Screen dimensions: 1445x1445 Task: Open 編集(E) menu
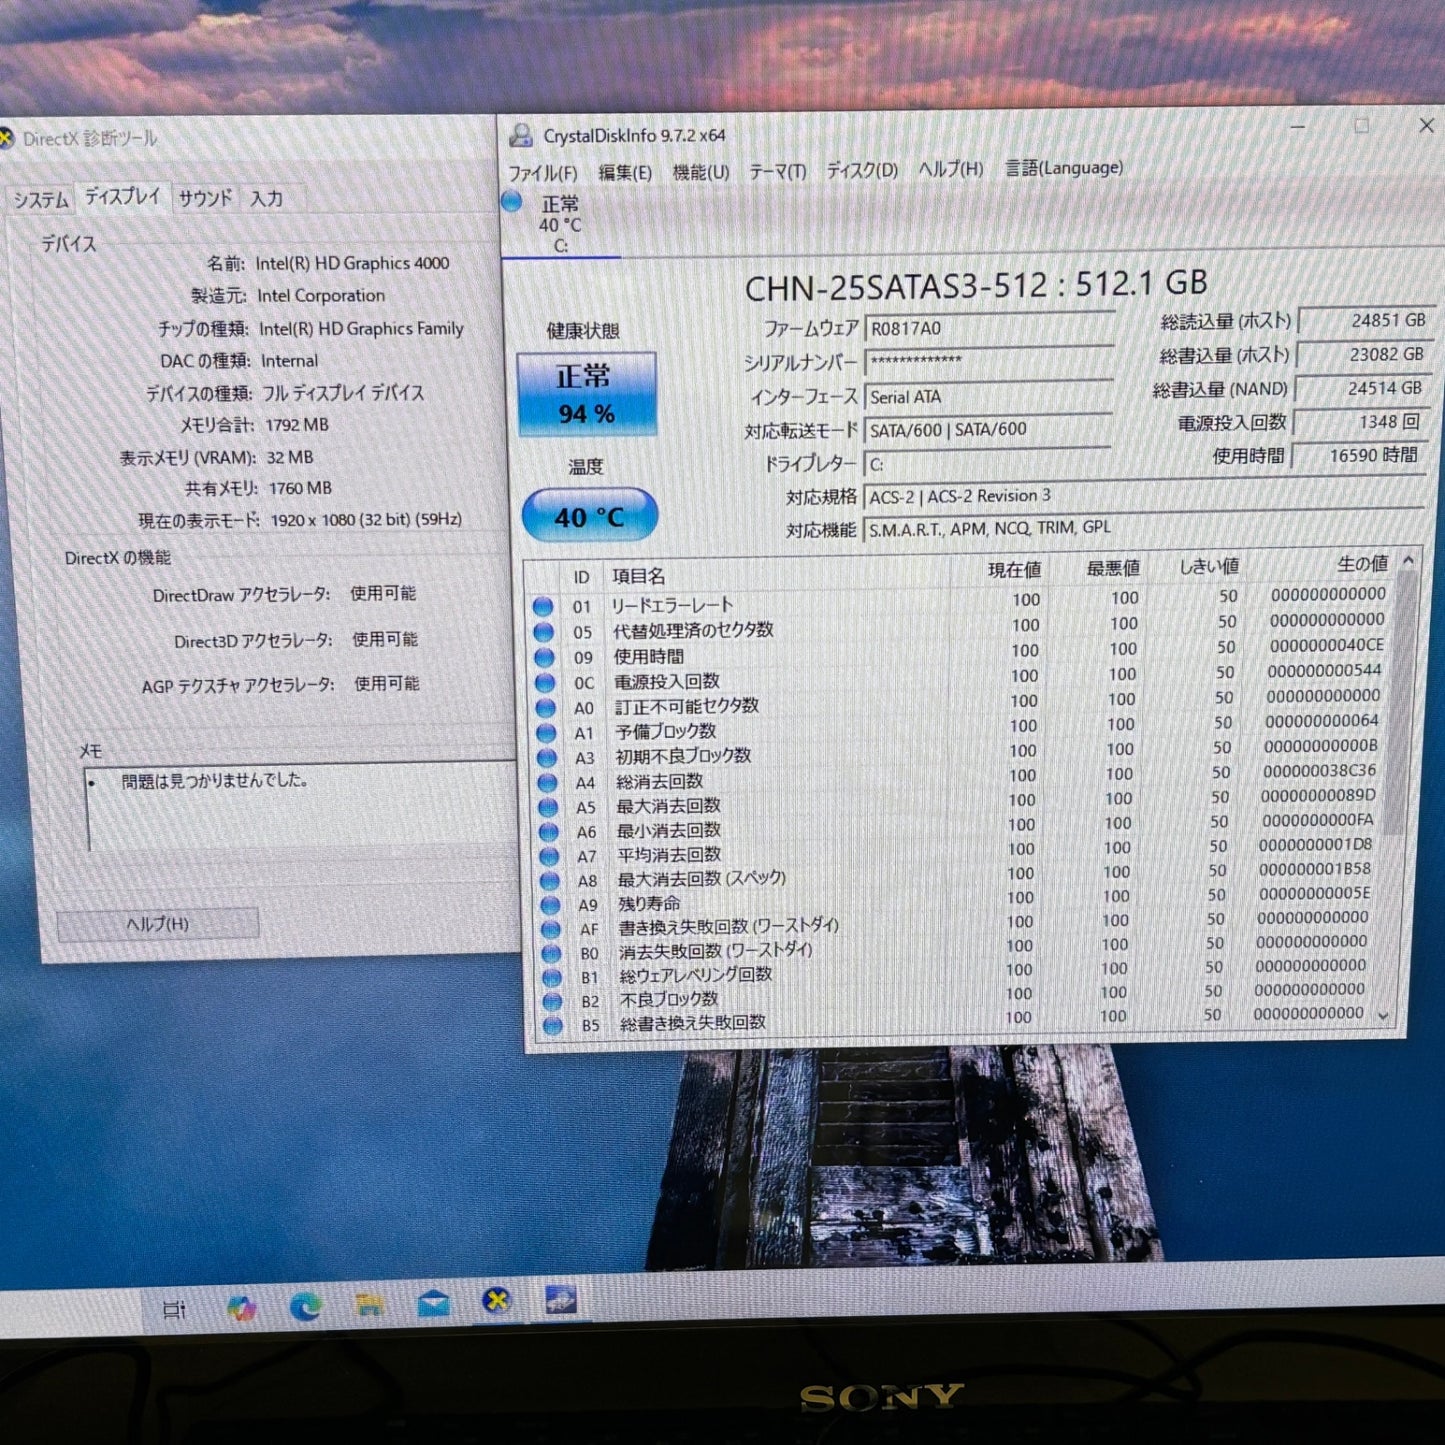pos(625,173)
